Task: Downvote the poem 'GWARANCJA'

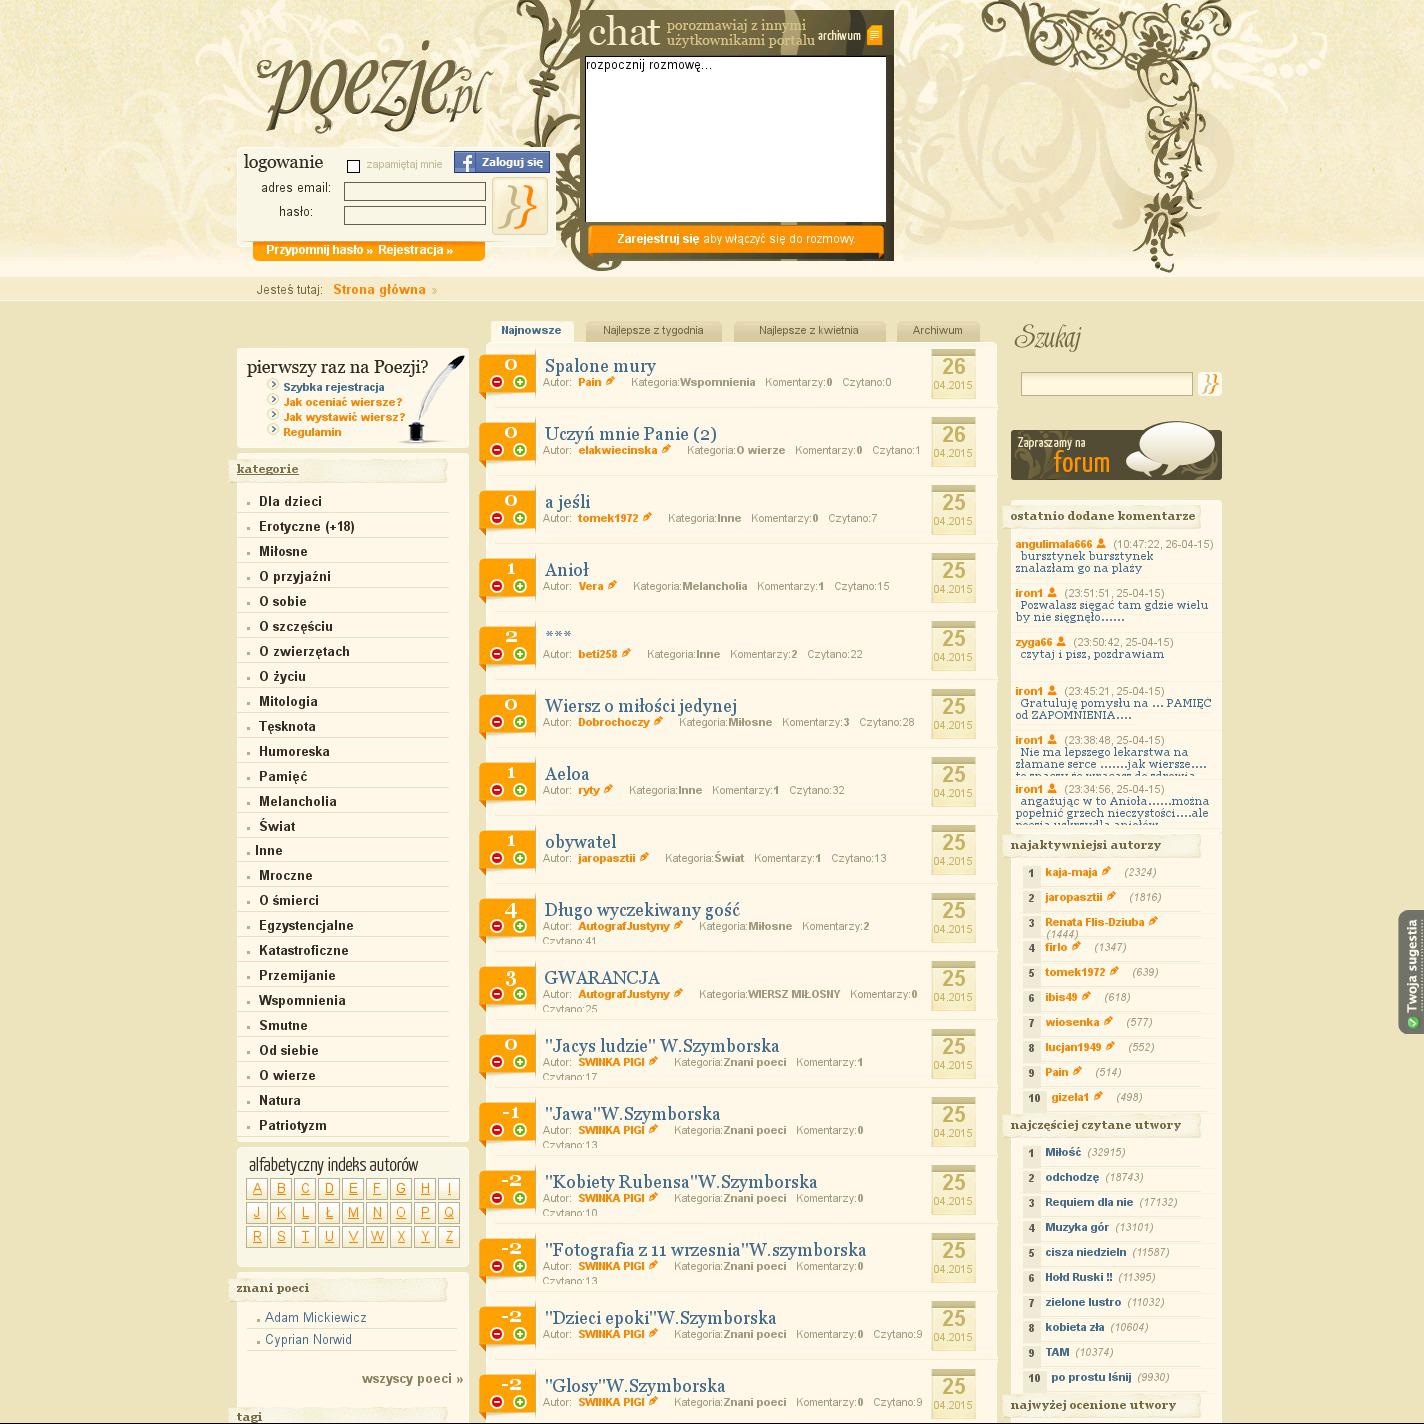Action: [497, 994]
